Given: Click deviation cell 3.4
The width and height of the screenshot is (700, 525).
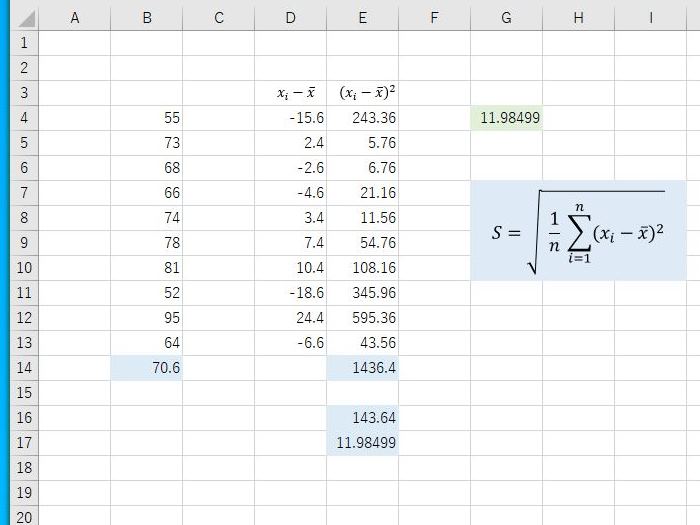Looking at the screenshot, I should 291,218.
